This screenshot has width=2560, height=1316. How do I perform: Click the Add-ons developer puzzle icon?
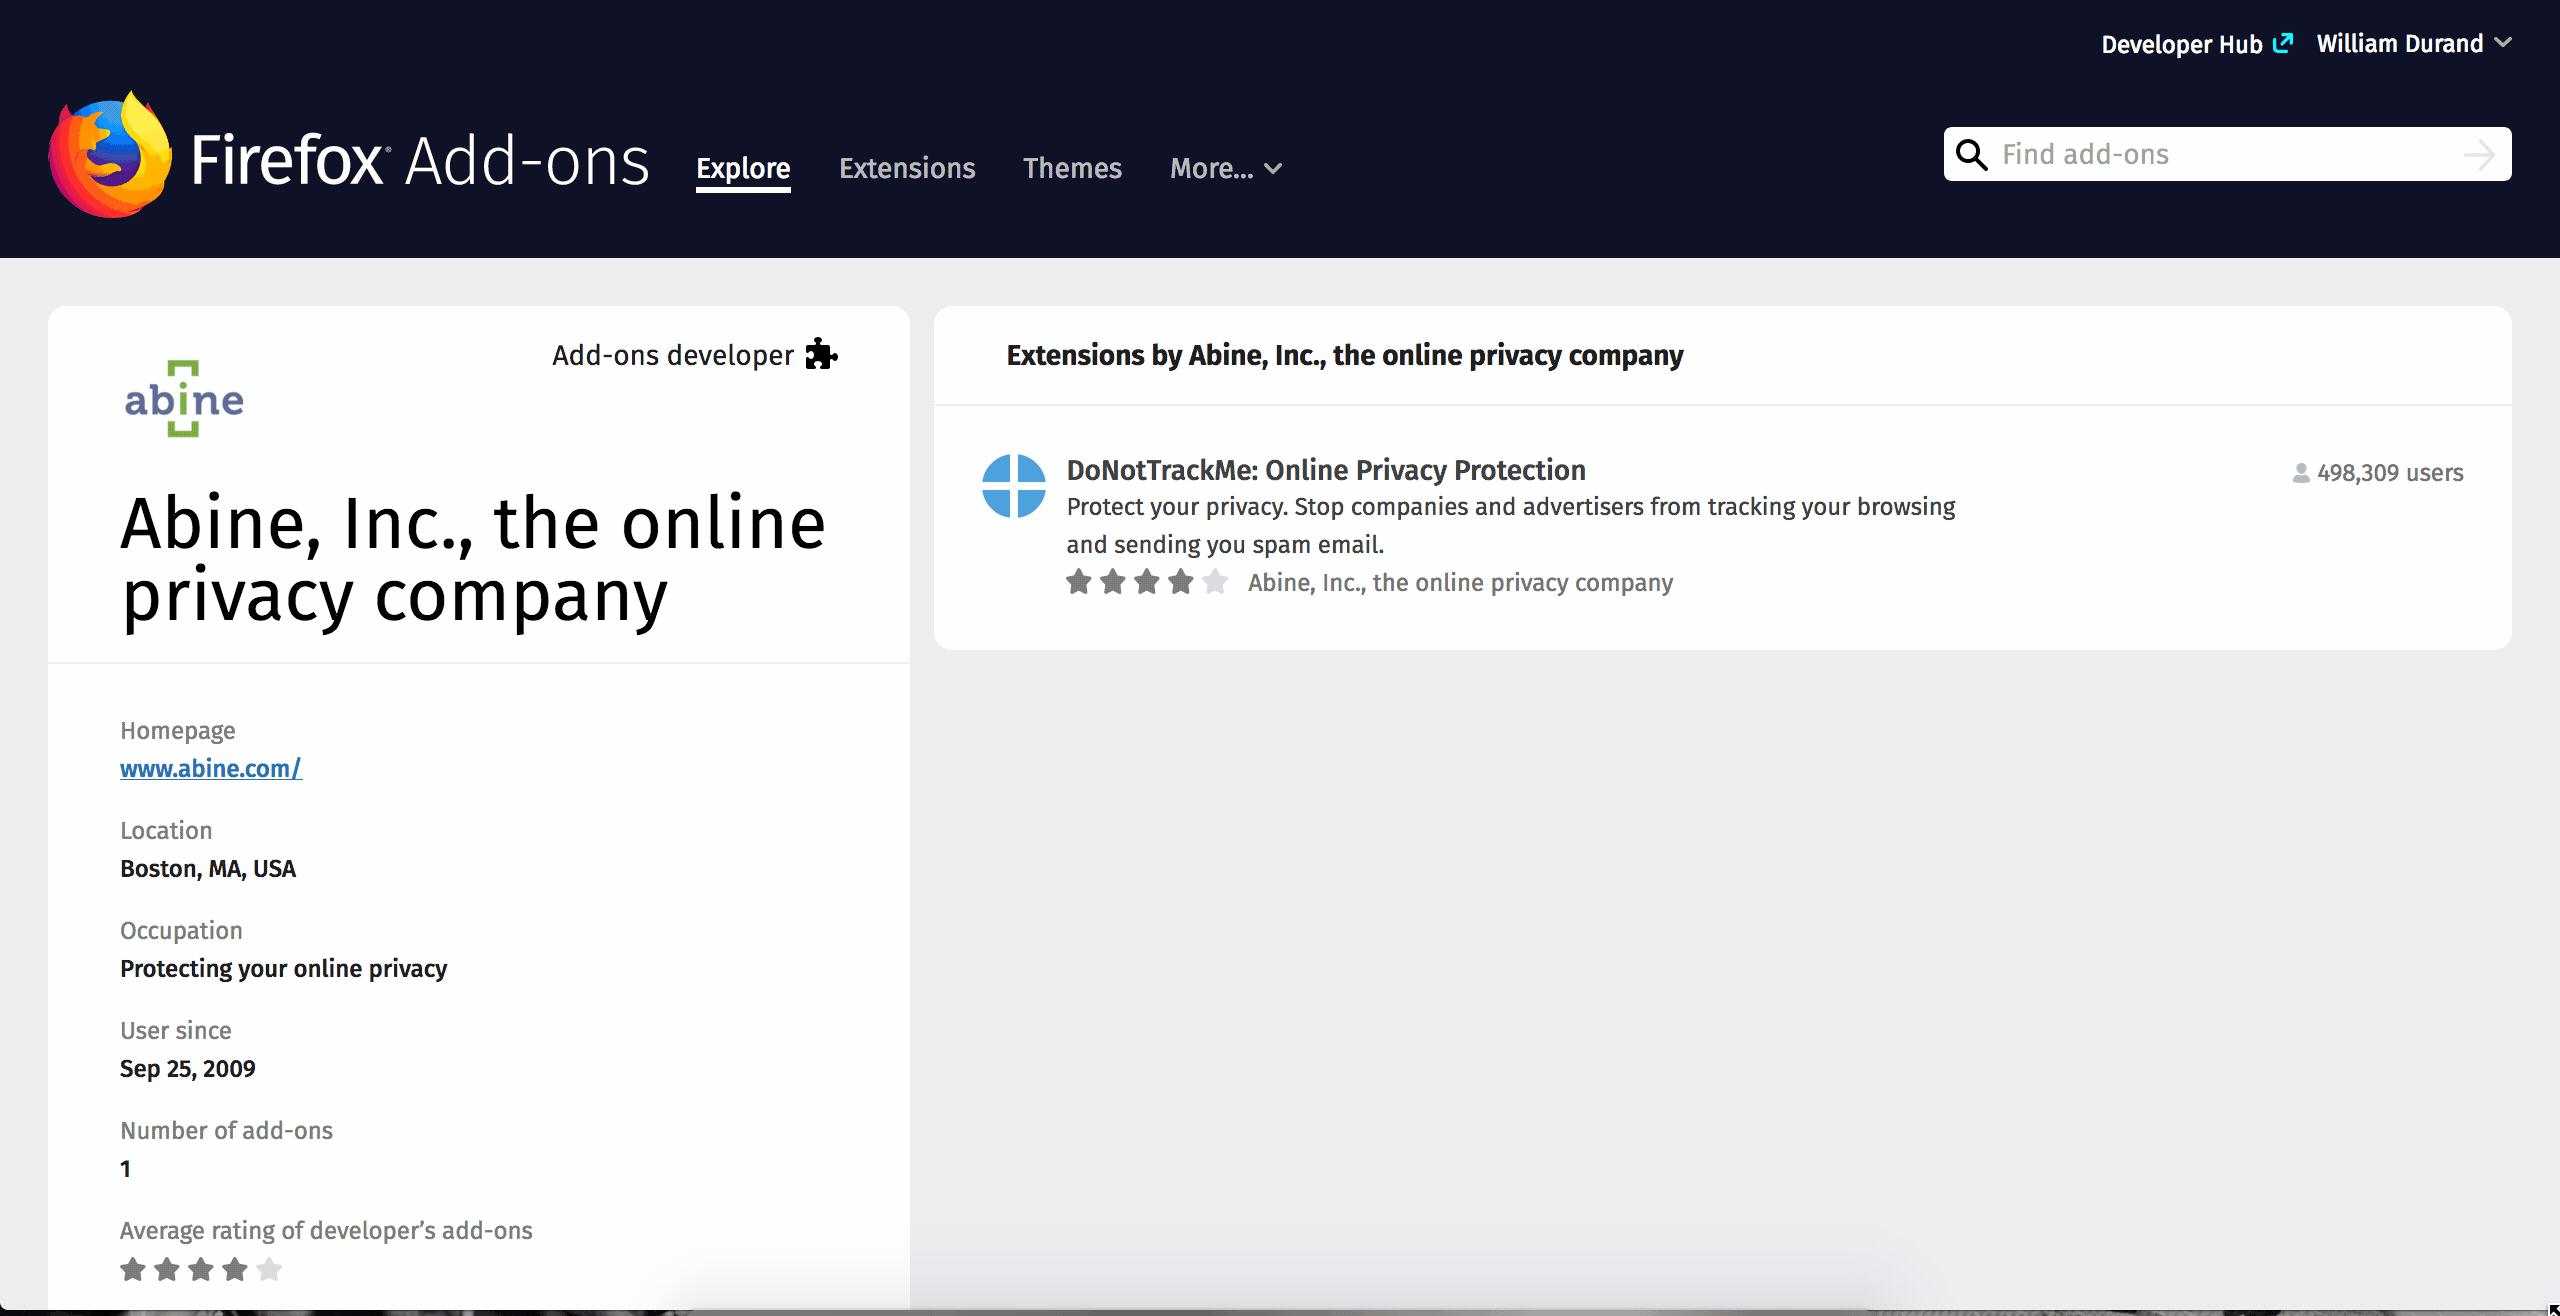pyautogui.click(x=821, y=354)
